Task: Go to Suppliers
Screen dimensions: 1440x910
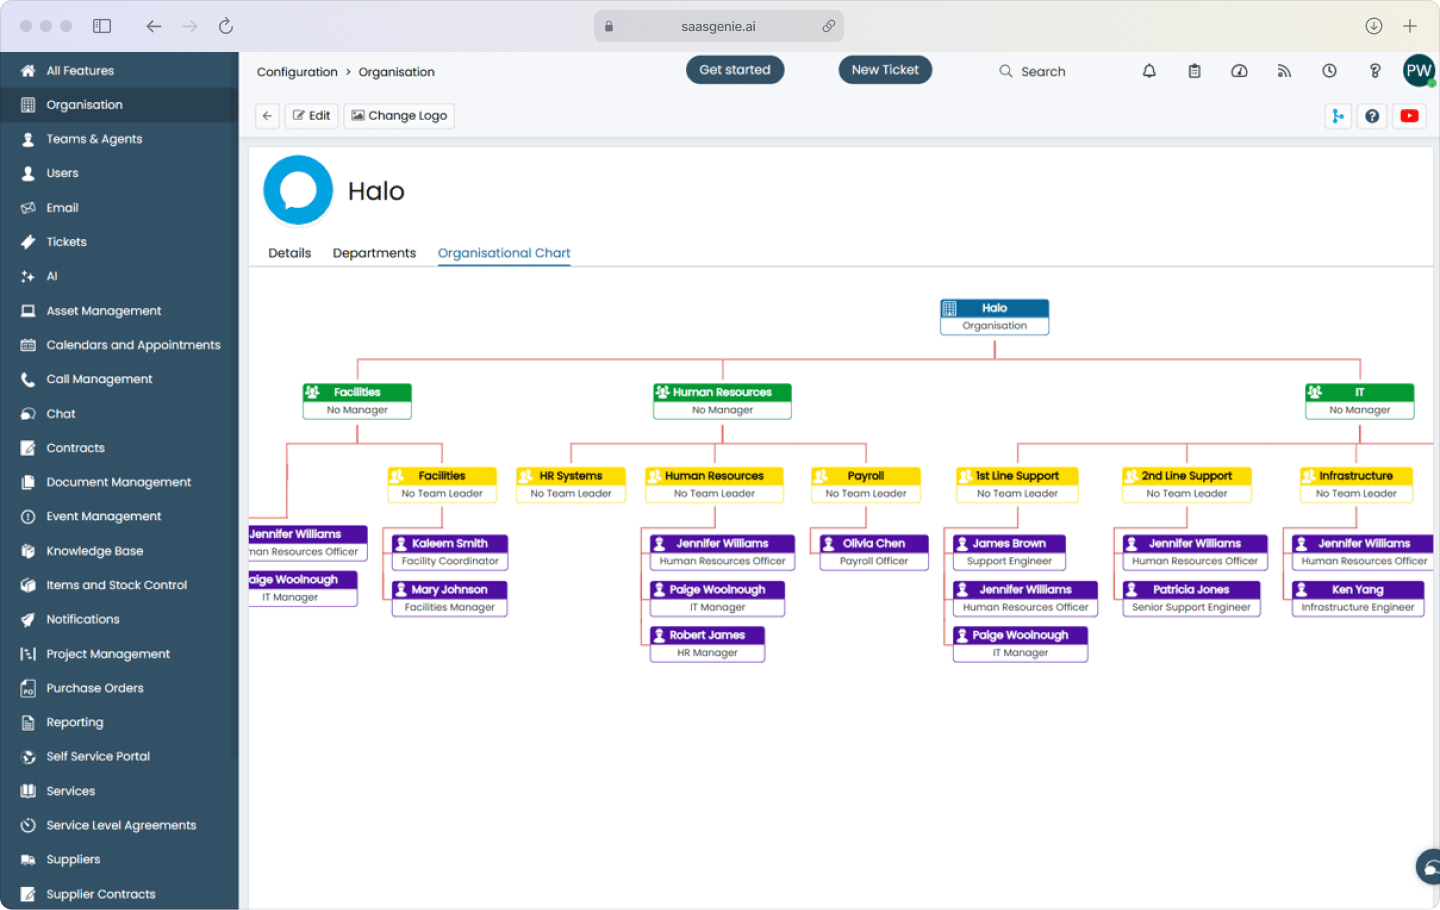Action: point(119,859)
